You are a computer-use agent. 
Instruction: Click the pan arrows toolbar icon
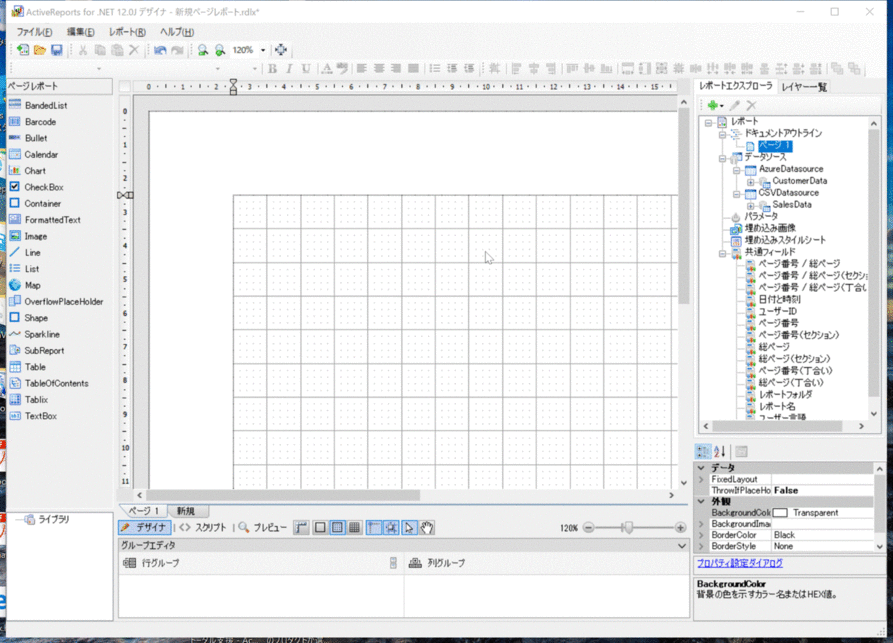point(281,50)
